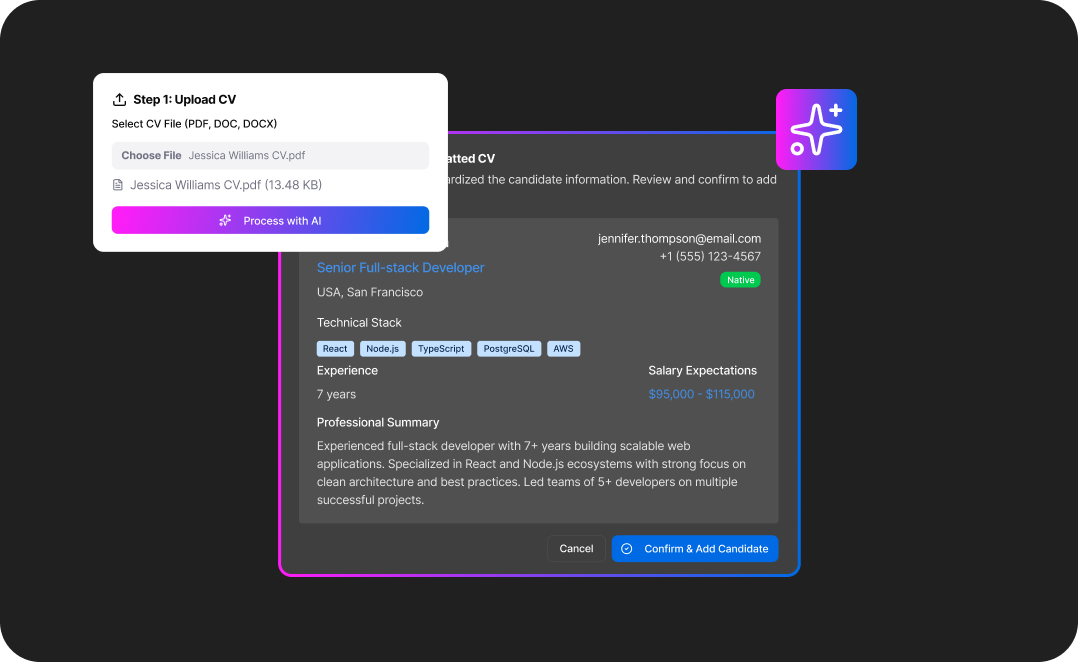Click the $95,000 - $115,000 salary range

[x=701, y=394]
